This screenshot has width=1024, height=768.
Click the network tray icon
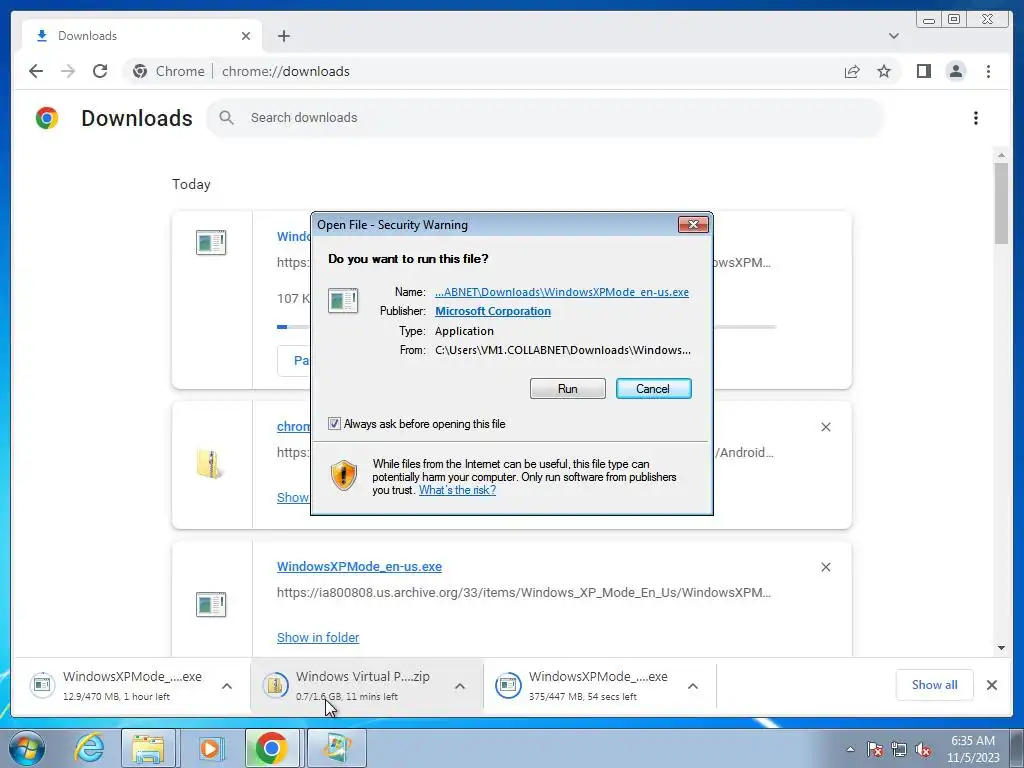click(x=899, y=749)
